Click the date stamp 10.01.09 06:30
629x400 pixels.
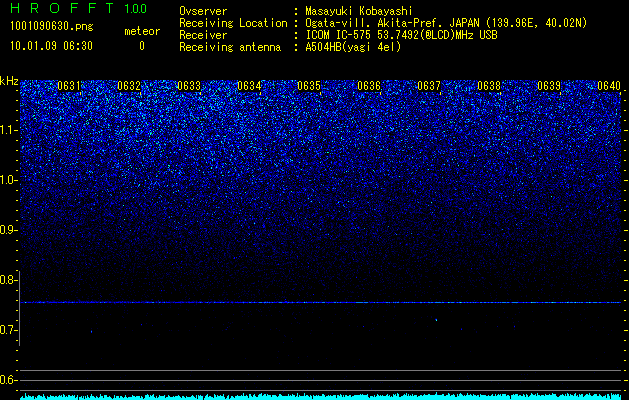pos(51,46)
